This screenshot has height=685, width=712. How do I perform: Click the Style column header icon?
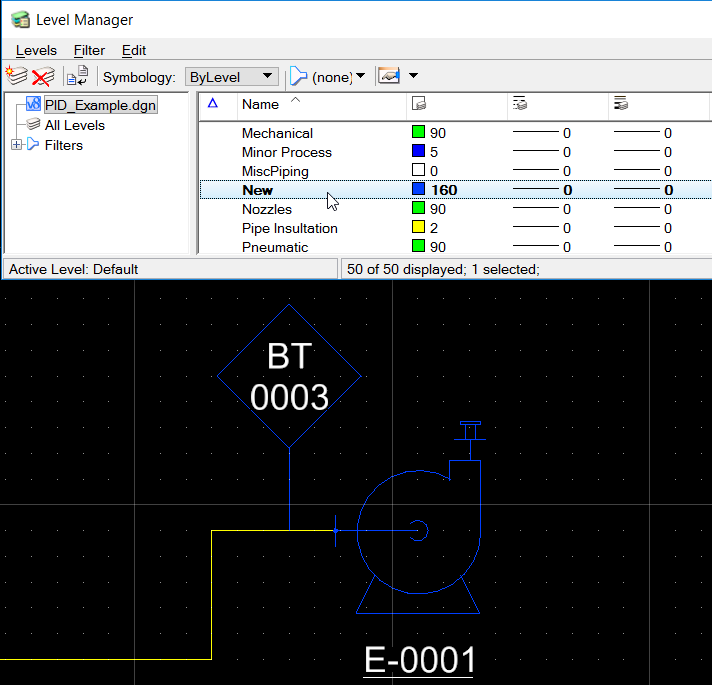click(519, 103)
